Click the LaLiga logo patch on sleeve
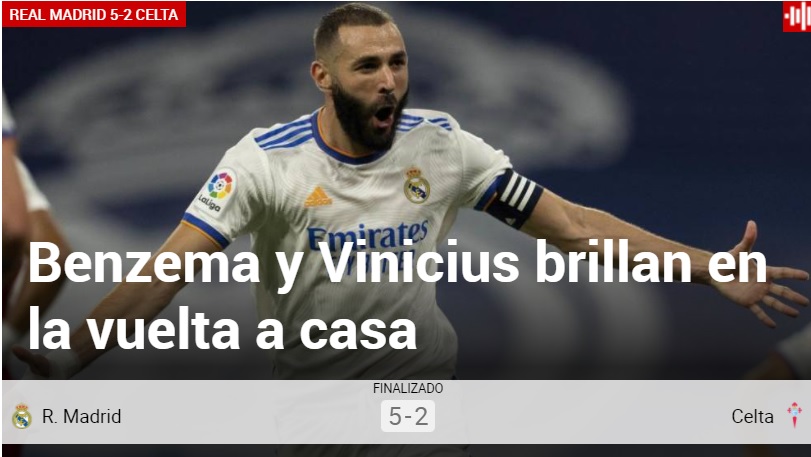This screenshot has width=811, height=457. (x=218, y=190)
